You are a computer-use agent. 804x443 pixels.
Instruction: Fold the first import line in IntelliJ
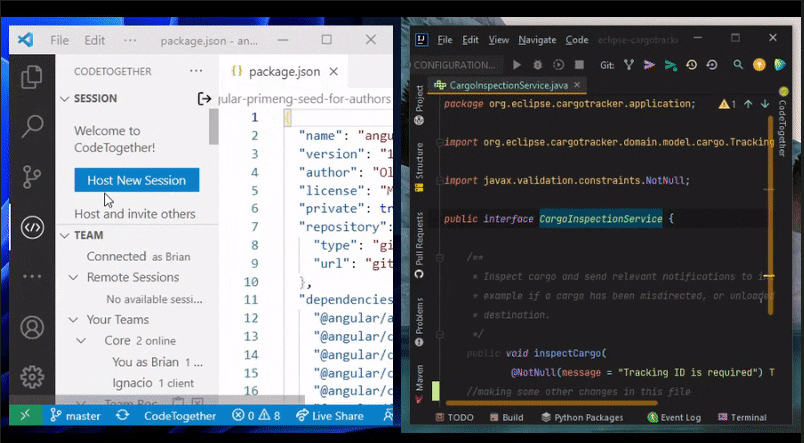439,143
